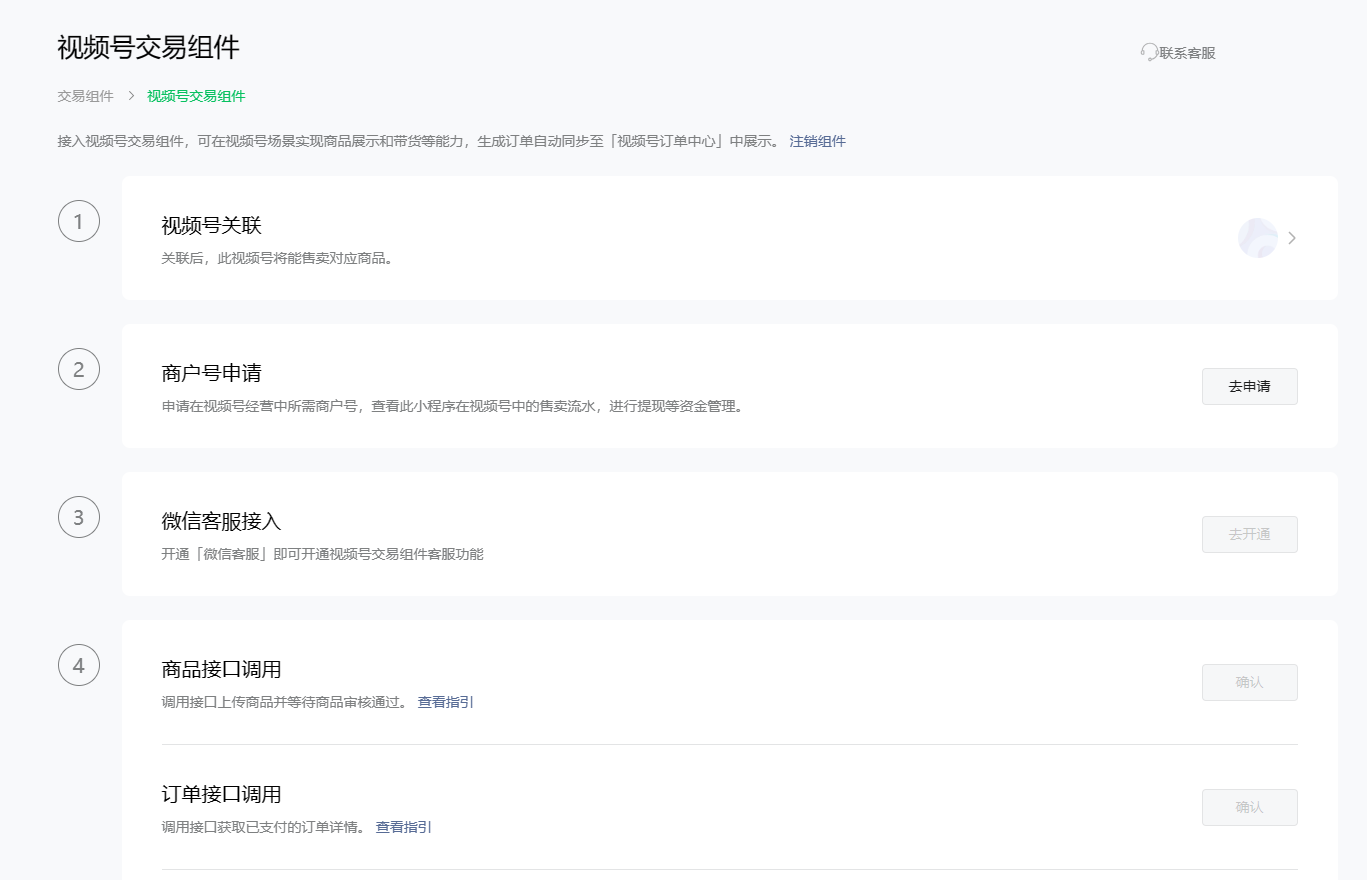Click the 商户号申请 description text
Image resolution: width=1367 pixels, height=880 pixels.
pos(453,406)
